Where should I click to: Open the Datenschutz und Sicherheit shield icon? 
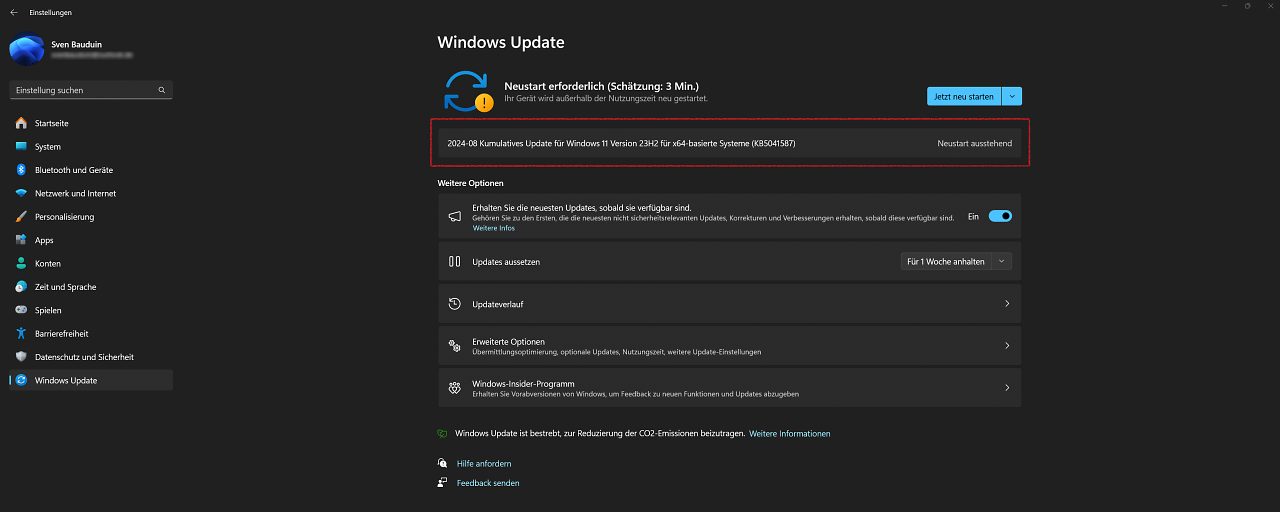tap(21, 357)
